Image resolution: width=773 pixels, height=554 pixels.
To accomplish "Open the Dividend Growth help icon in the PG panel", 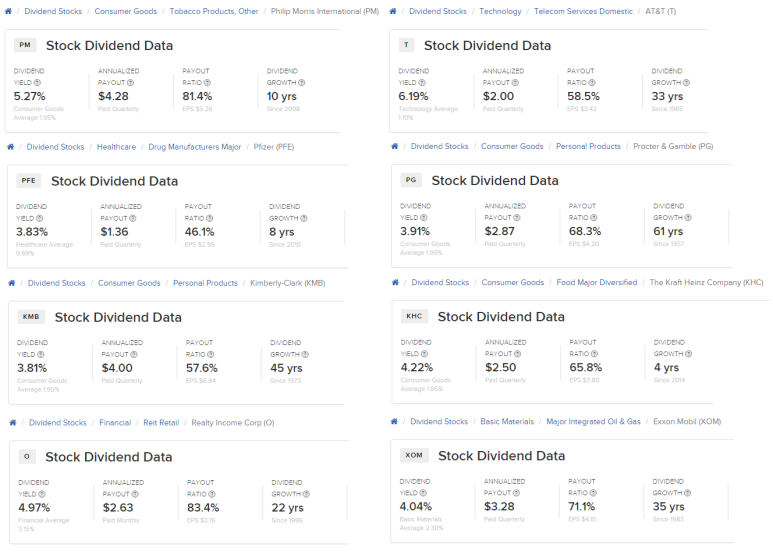I will coord(688,218).
